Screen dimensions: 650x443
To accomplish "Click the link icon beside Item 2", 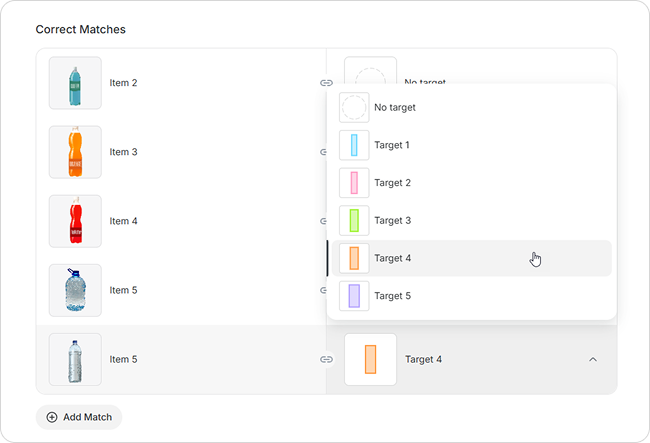I will [x=326, y=82].
